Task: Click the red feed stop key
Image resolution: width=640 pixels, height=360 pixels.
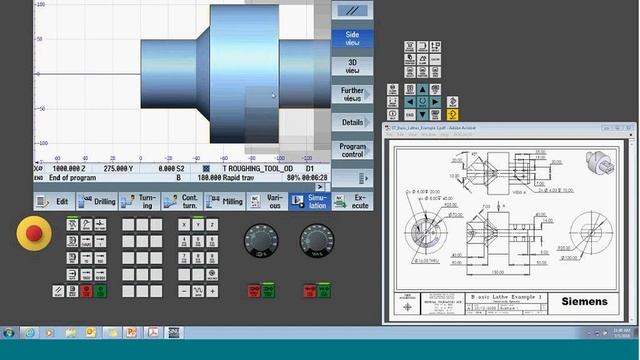Action: coord(310,291)
